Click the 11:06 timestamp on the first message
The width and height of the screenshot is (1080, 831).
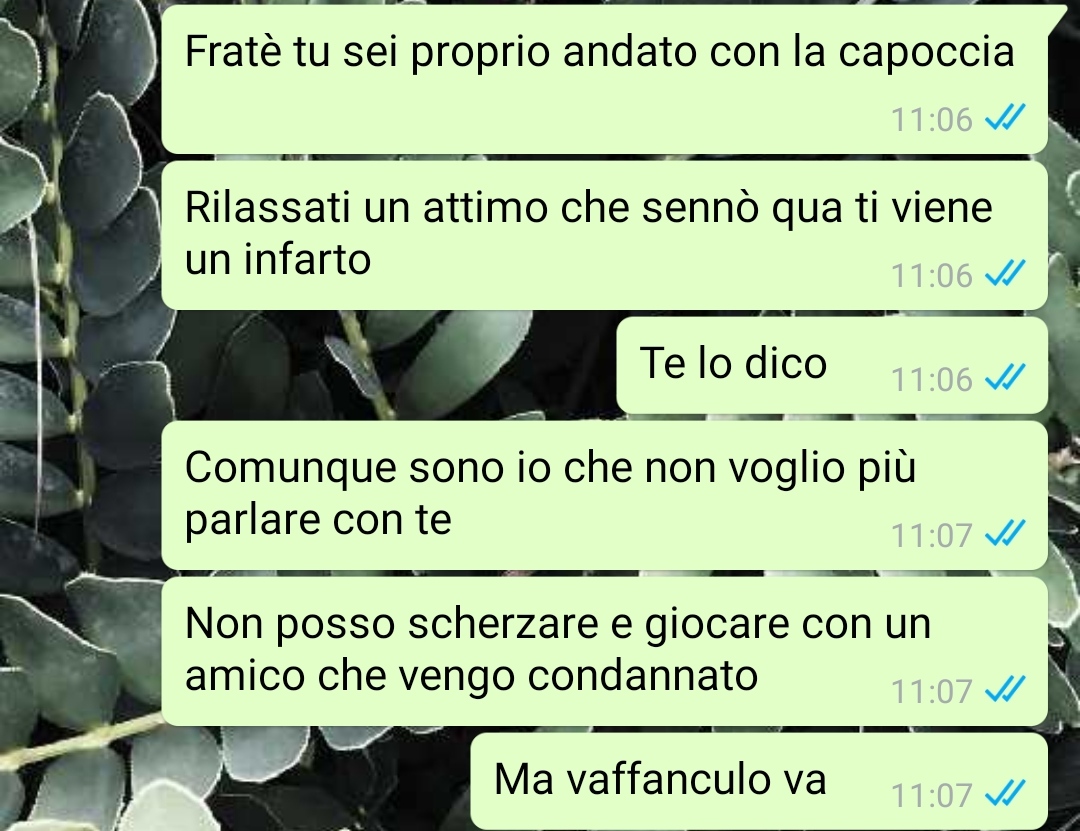click(931, 119)
